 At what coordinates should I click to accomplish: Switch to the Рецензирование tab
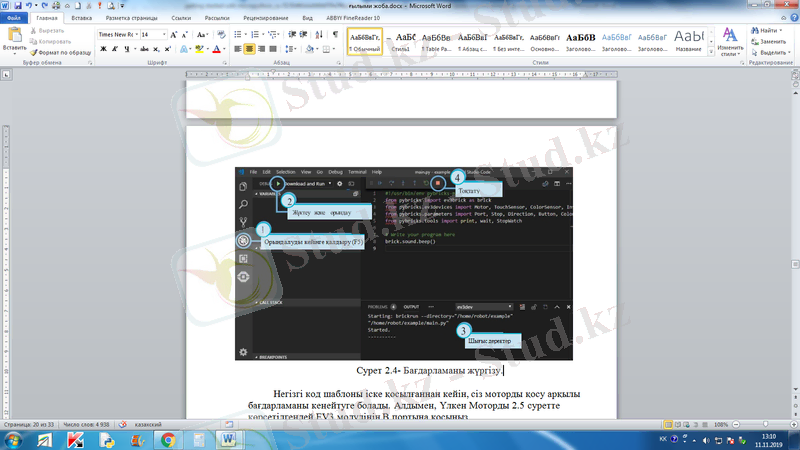click(x=266, y=18)
